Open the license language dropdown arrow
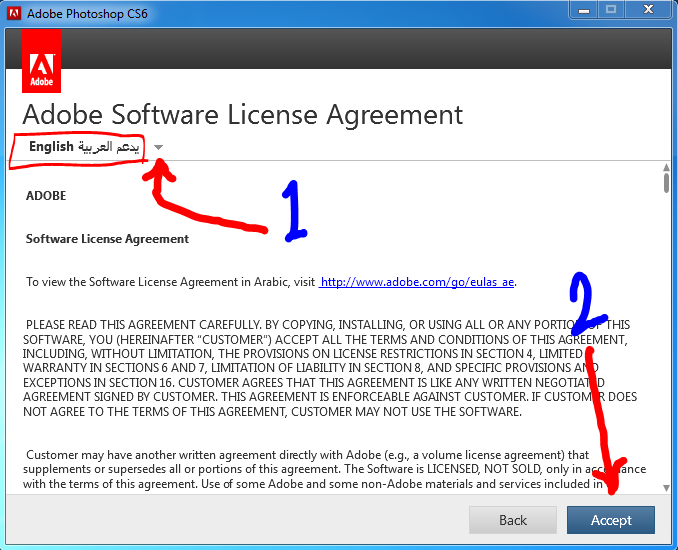 pos(158,147)
